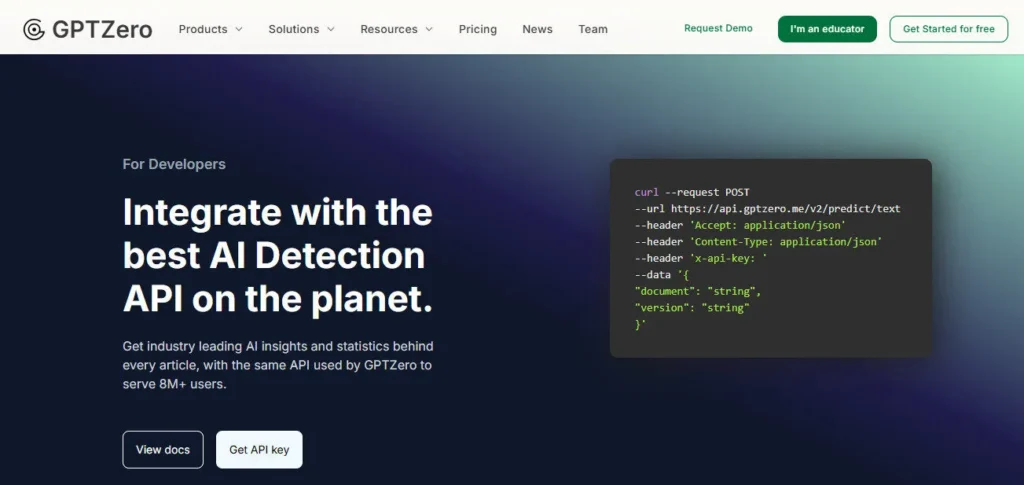The height and width of the screenshot is (485, 1024).
Task: Expand the Products chevron arrow
Action: pyautogui.click(x=238, y=29)
